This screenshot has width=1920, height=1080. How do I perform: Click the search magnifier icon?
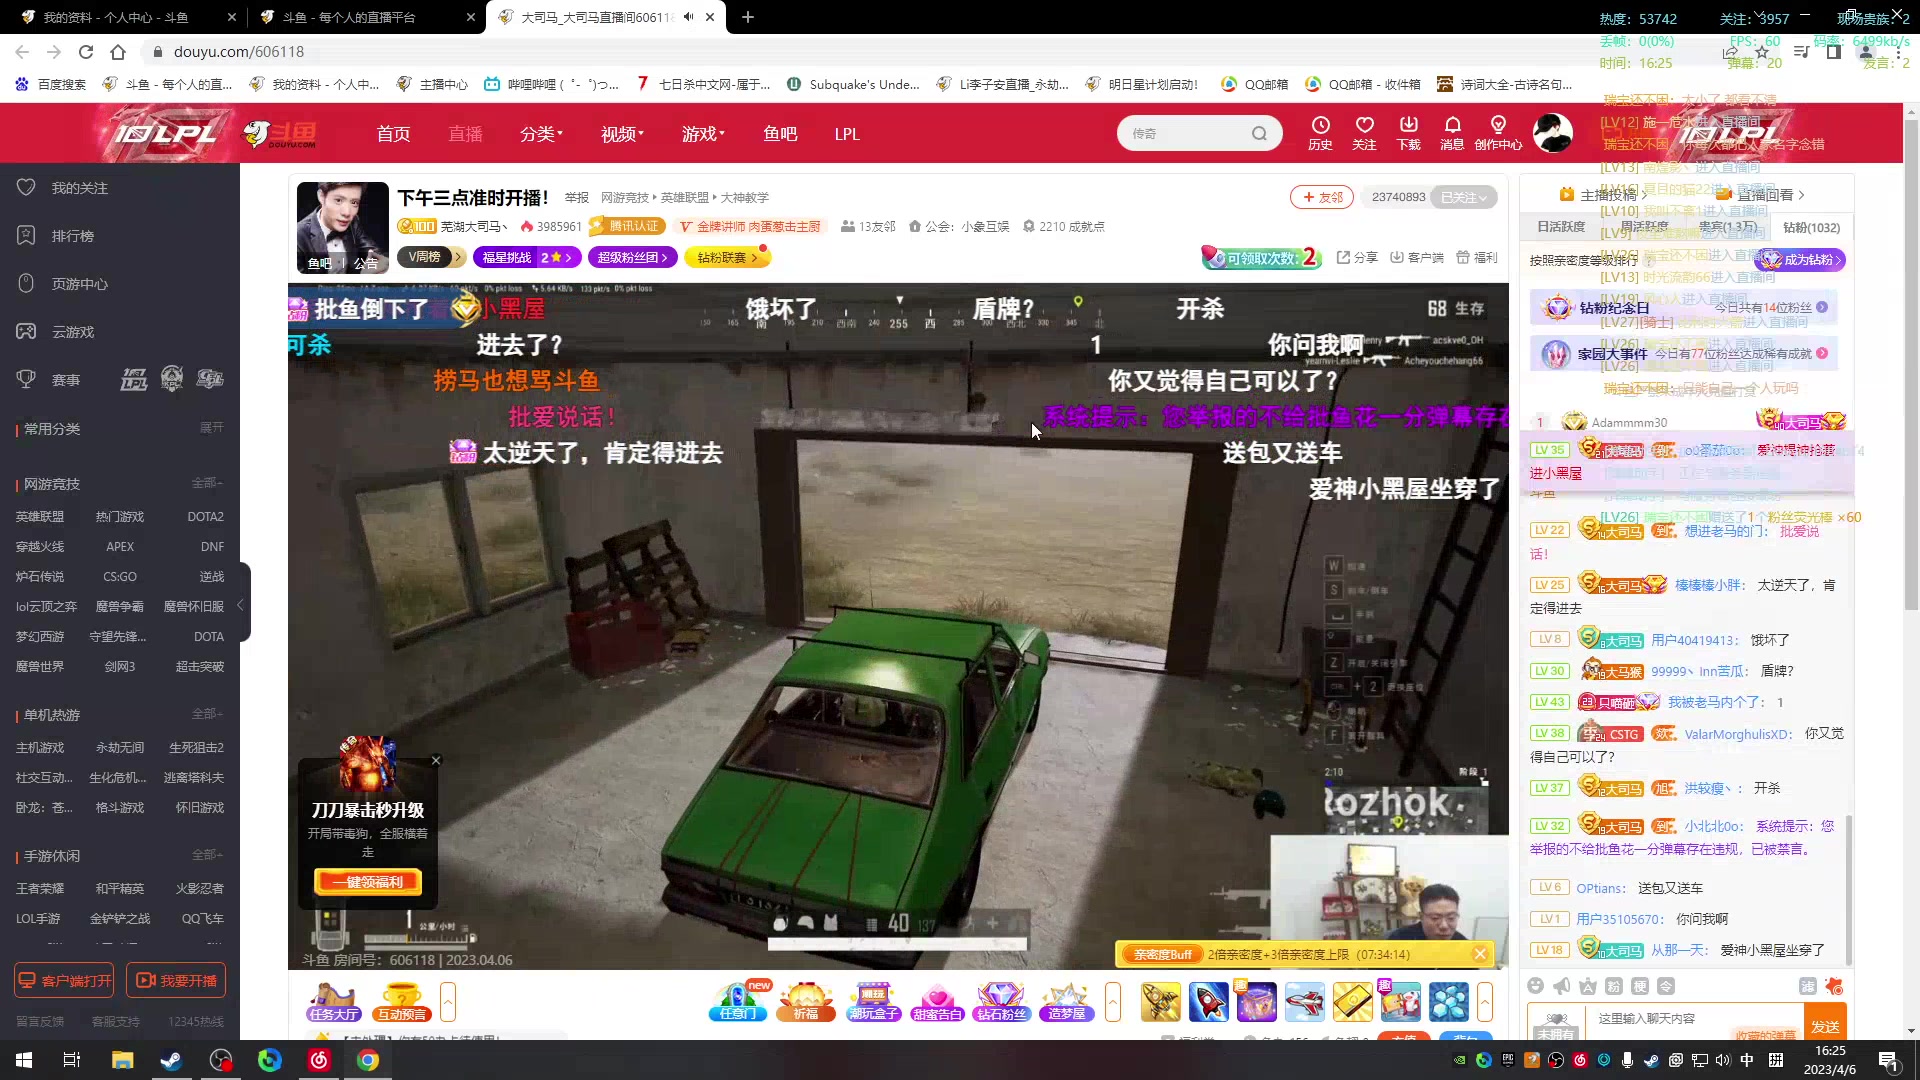click(1259, 133)
